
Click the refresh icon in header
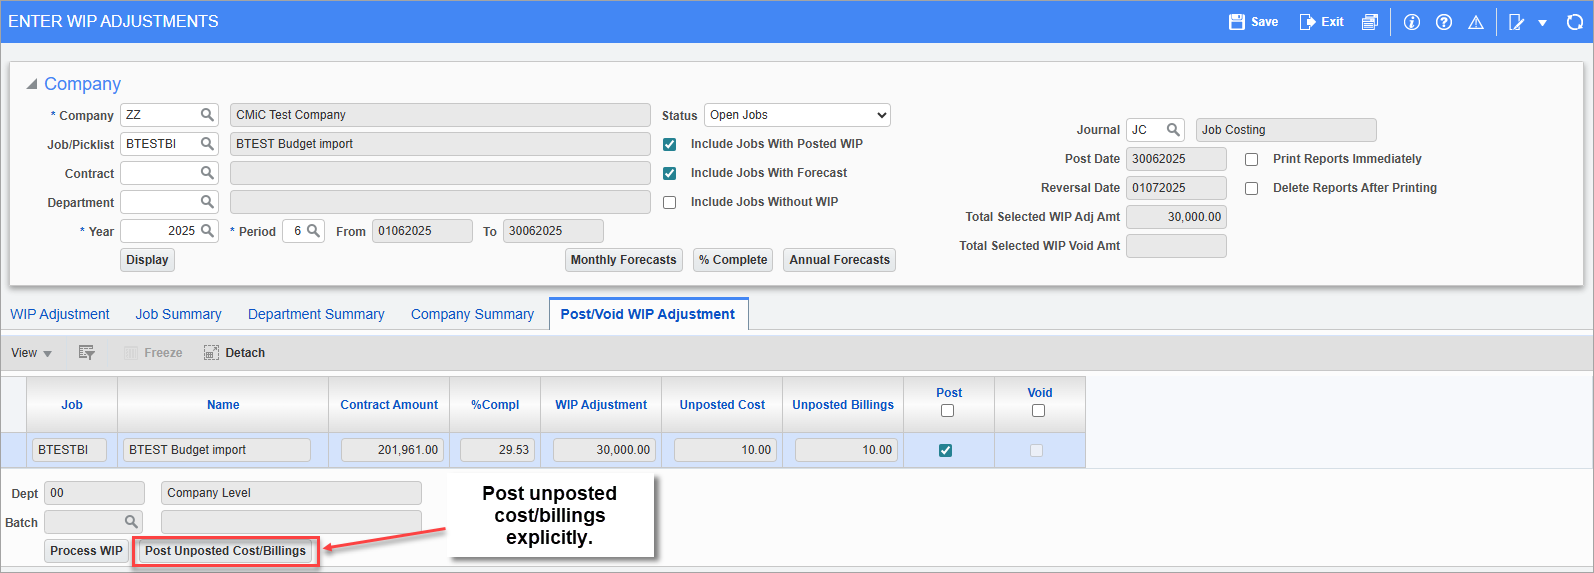click(x=1575, y=22)
